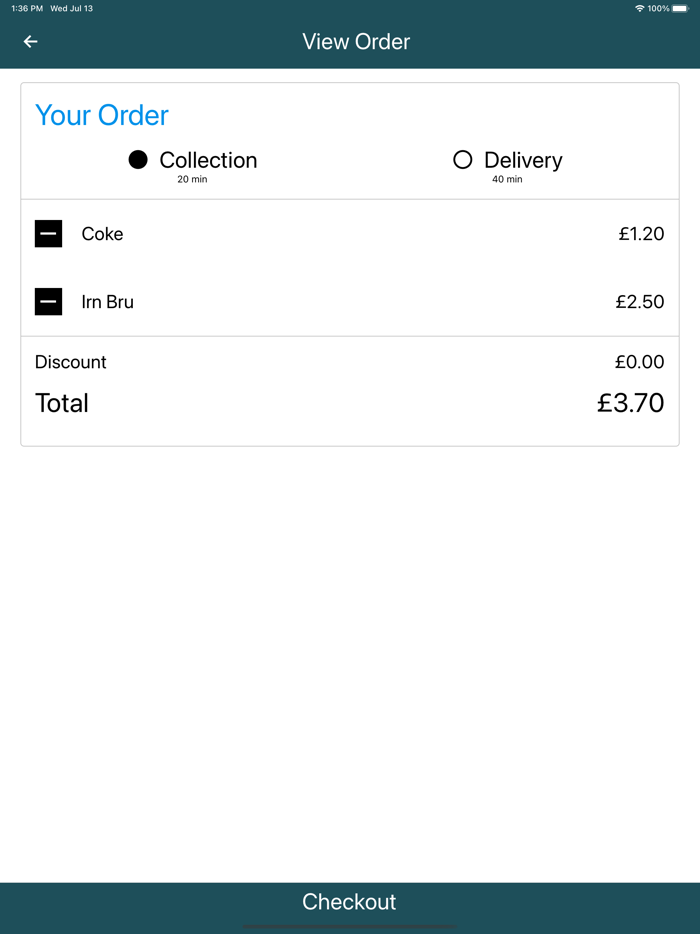
Task: Tap the Coke price £1.20
Action: point(641,234)
